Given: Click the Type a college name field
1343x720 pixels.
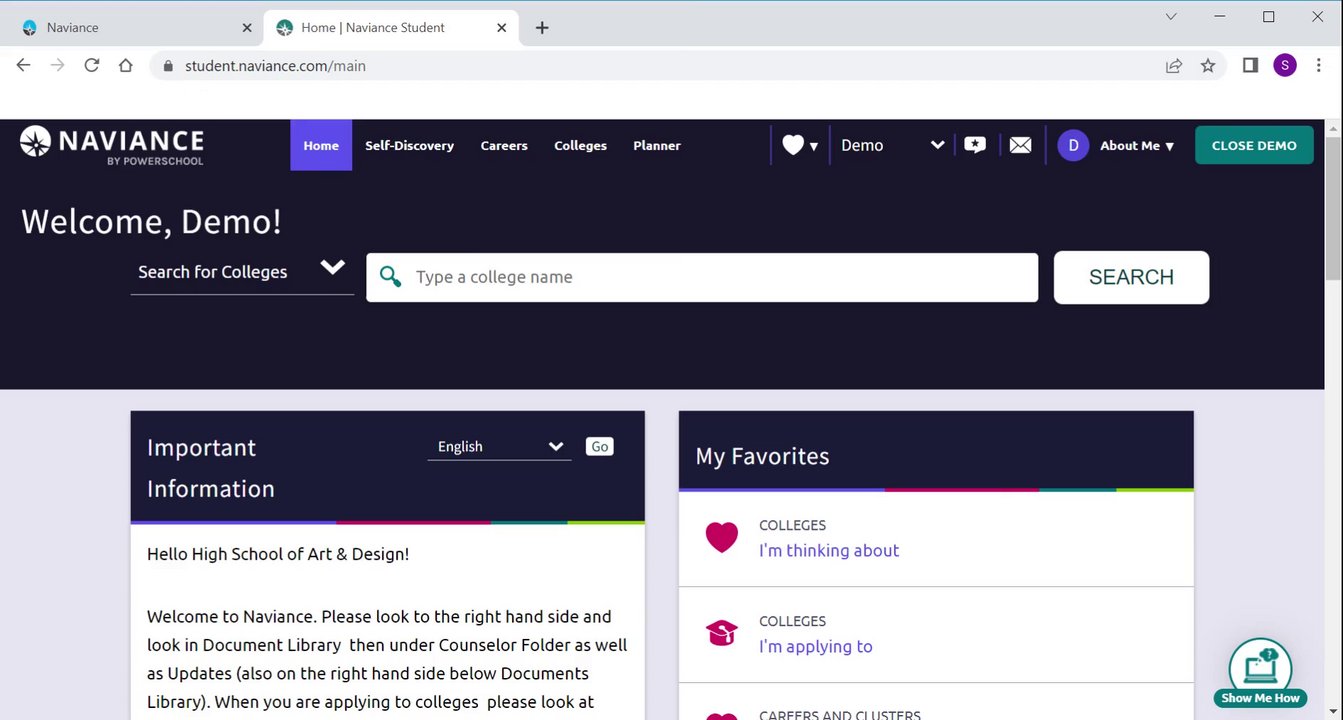Looking at the screenshot, I should [x=702, y=277].
